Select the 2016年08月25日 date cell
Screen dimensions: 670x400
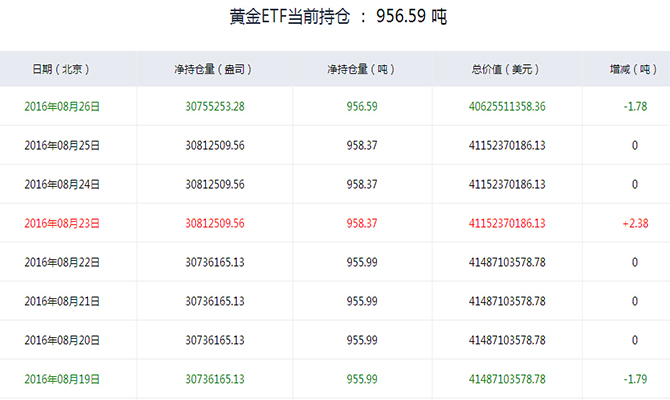point(62,145)
